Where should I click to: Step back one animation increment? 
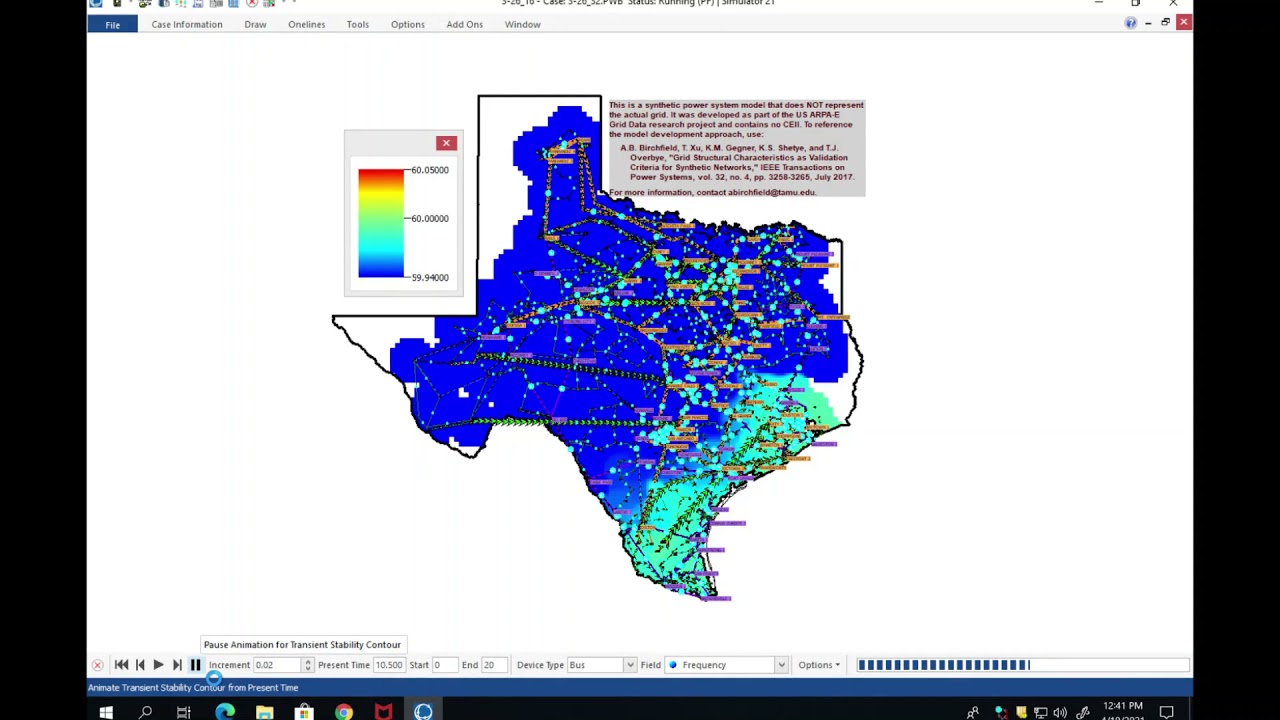[140, 665]
